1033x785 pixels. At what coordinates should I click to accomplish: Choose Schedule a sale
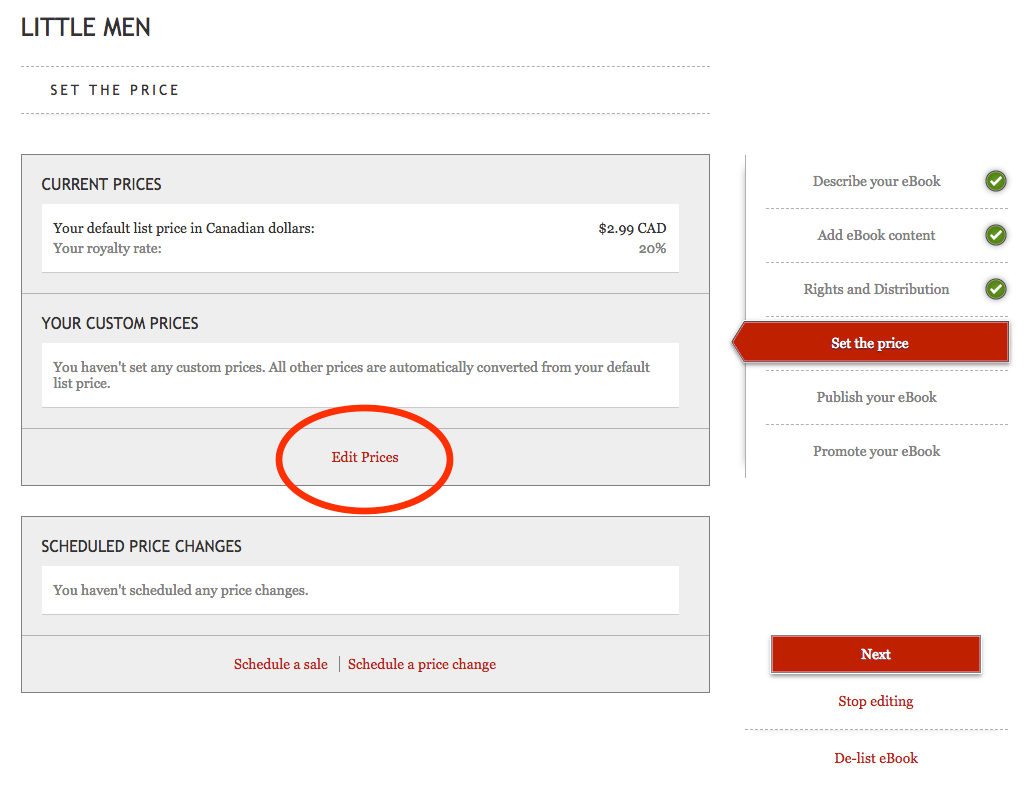tap(281, 664)
